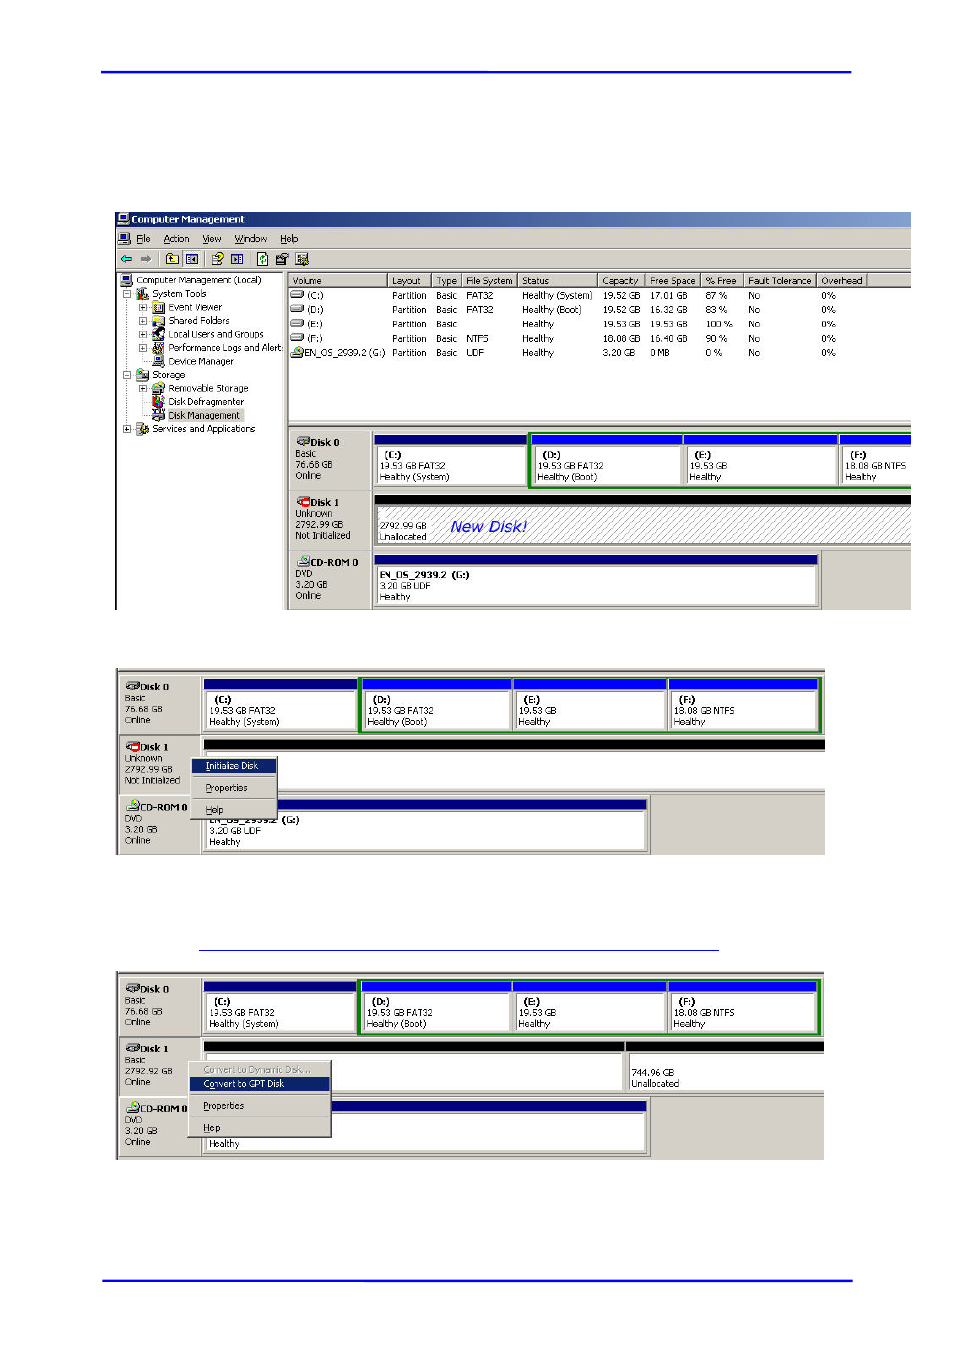Click the Disk 1 red icon in top window
This screenshot has height=1350, width=954.
(x=303, y=502)
